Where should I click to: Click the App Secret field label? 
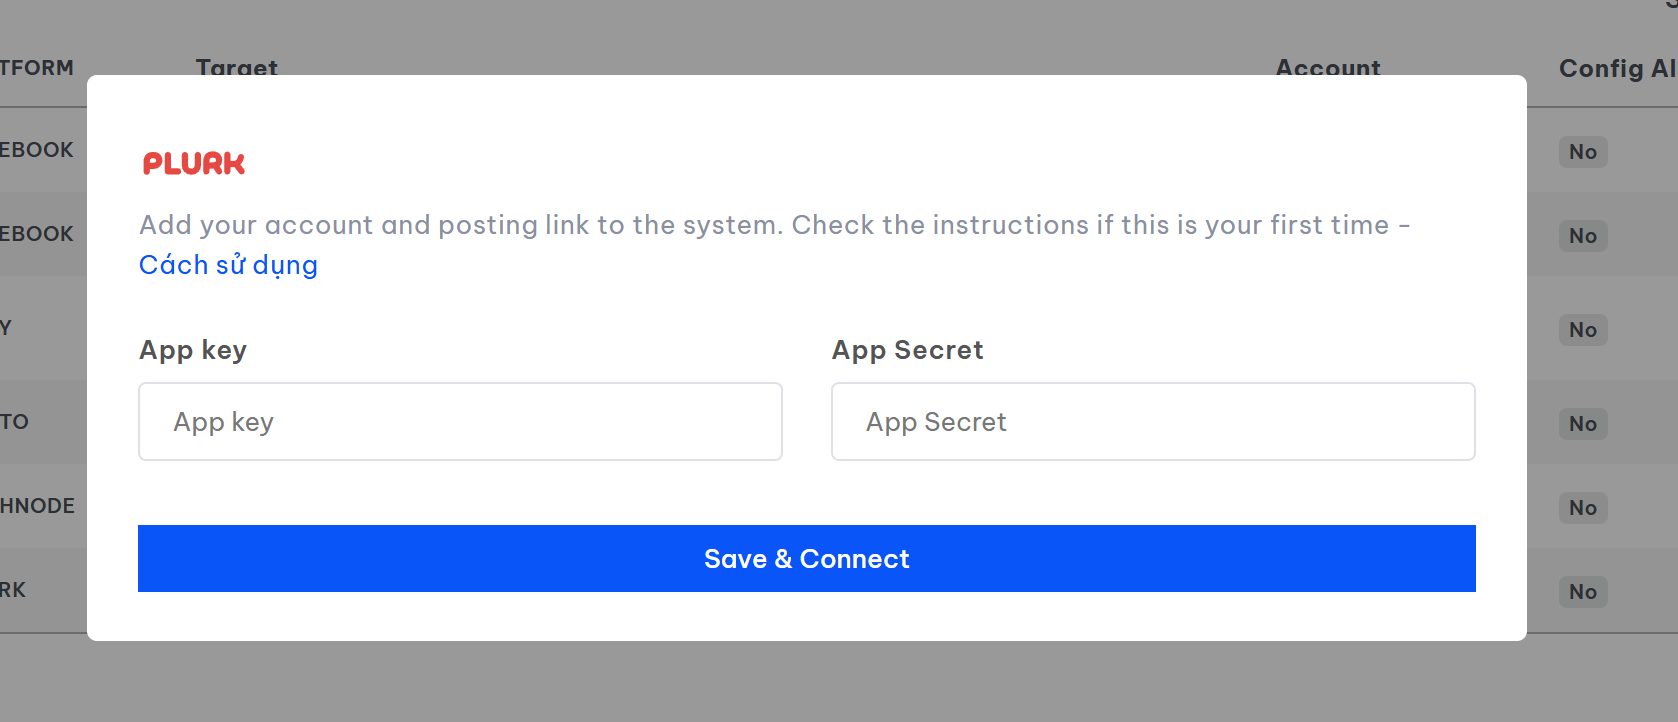tap(907, 350)
